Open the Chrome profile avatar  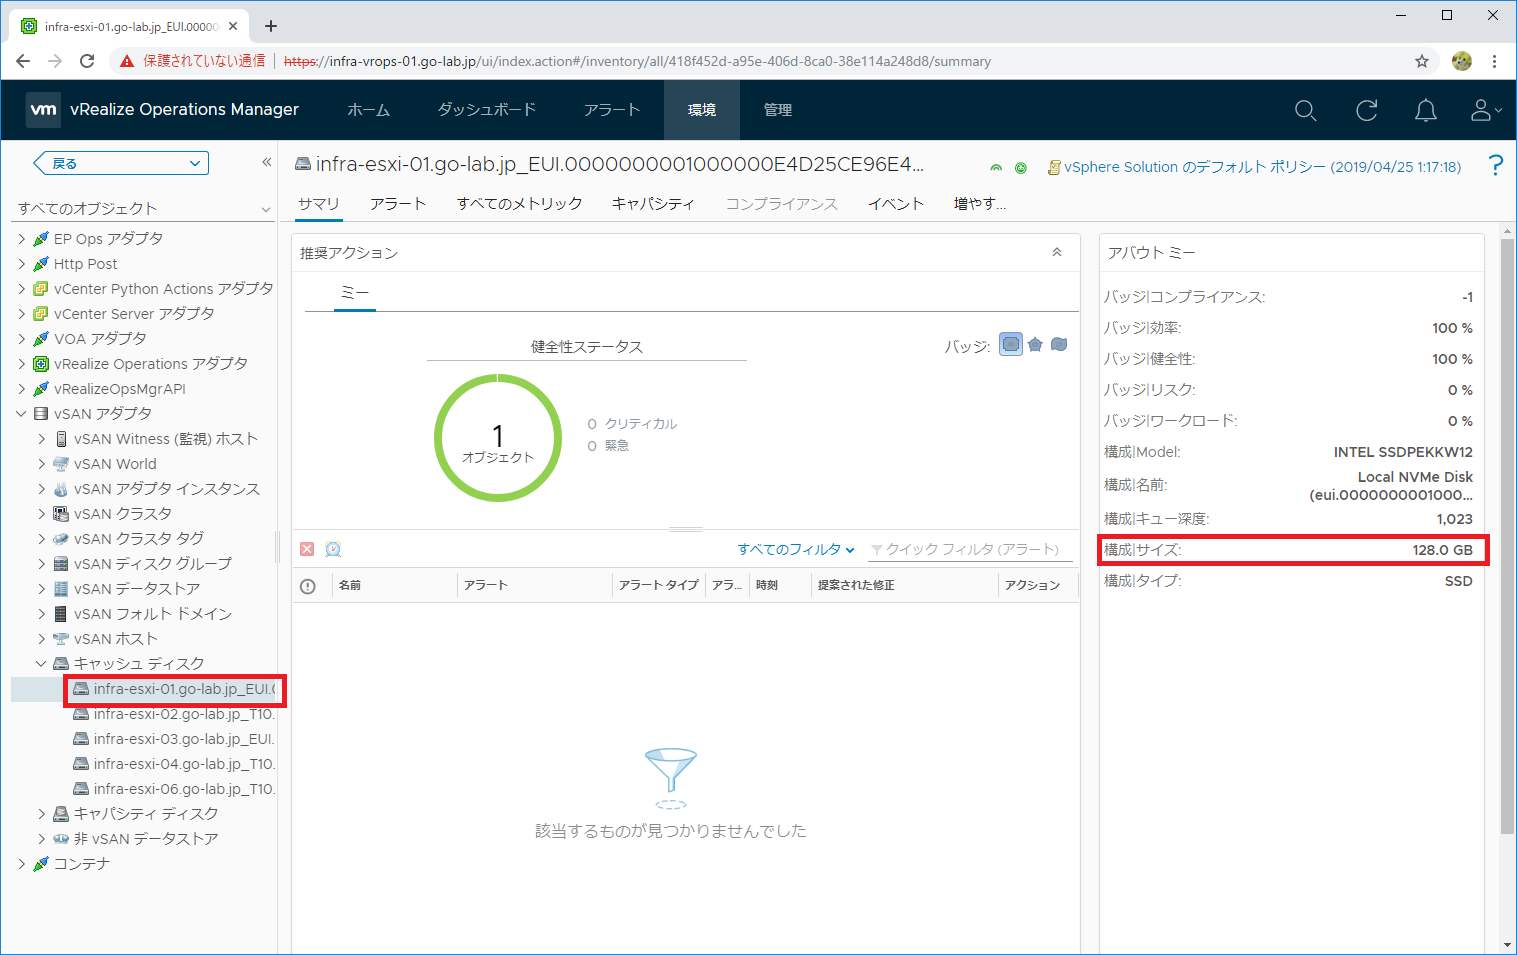point(1462,61)
